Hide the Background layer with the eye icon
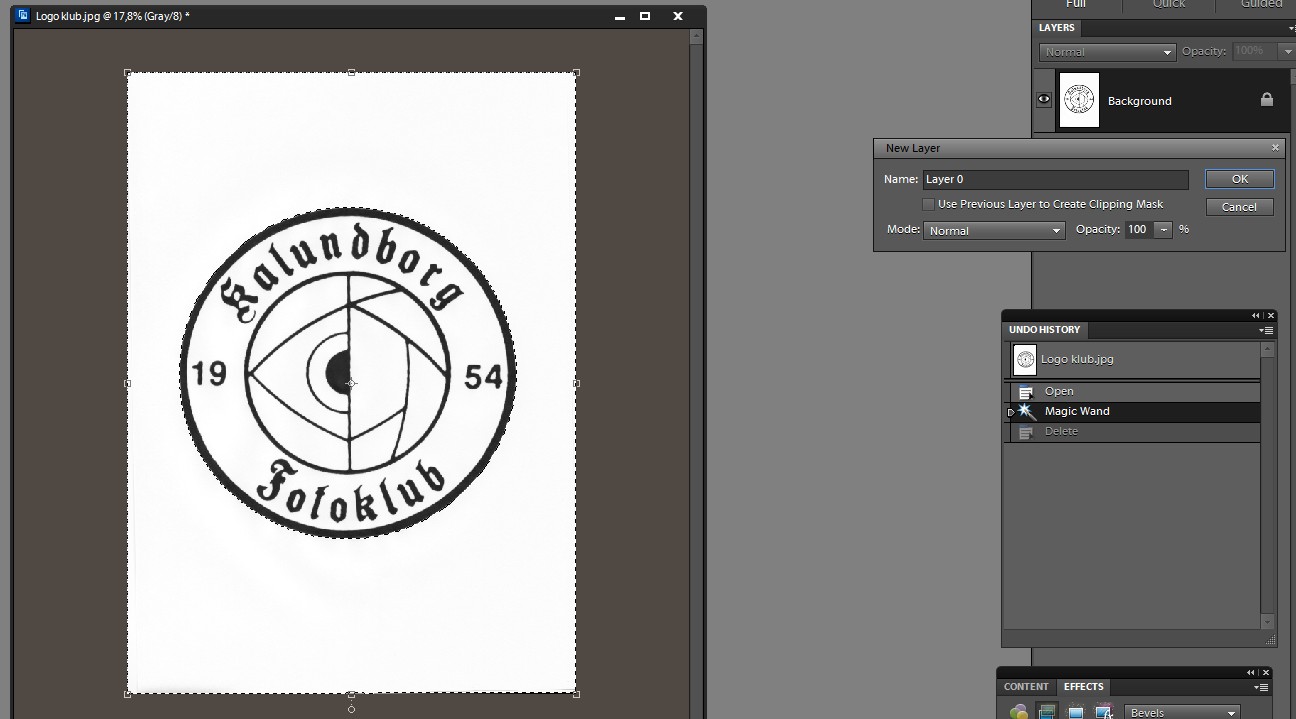 pos(1044,100)
